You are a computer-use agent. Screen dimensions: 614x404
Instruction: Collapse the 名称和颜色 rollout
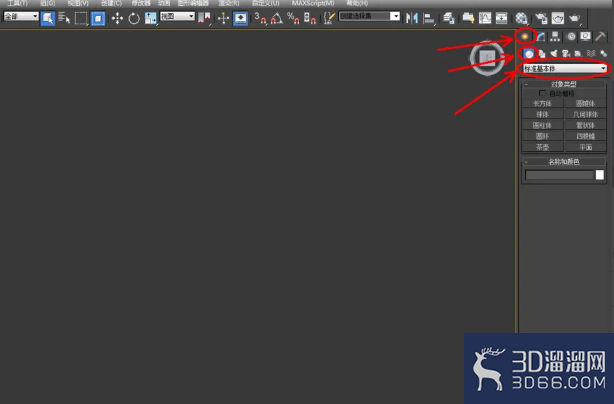564,161
